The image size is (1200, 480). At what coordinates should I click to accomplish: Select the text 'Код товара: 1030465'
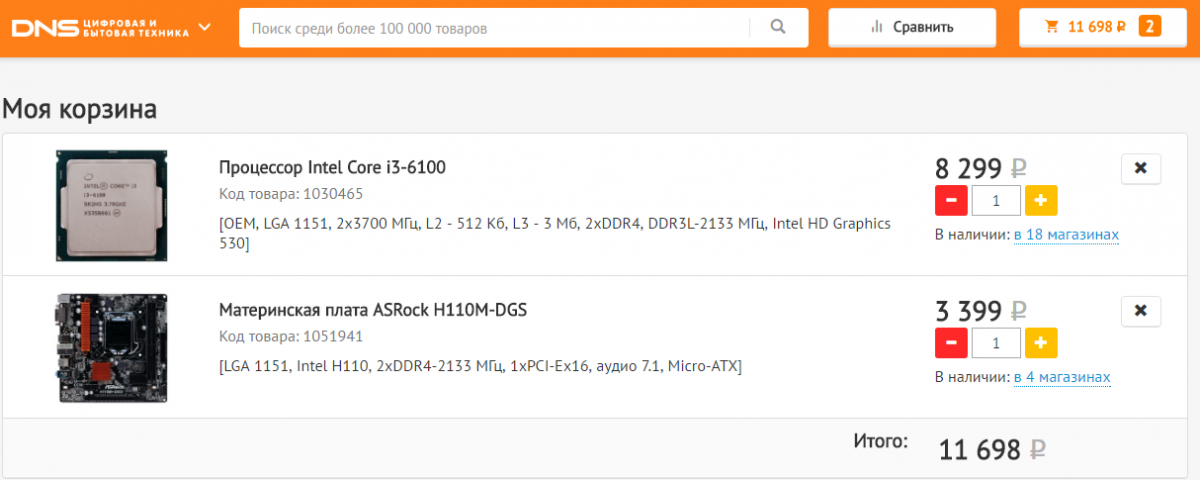point(291,194)
